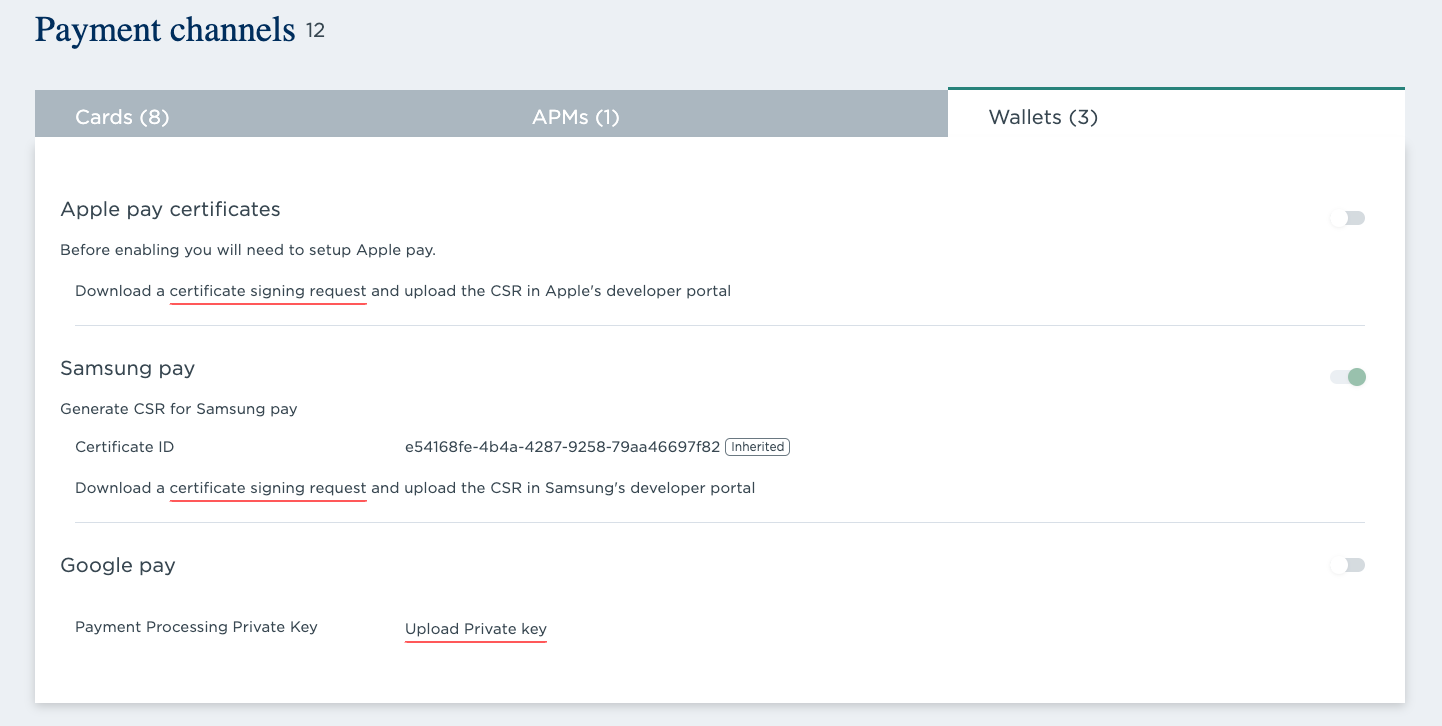The height and width of the screenshot is (726, 1442).
Task: Click the Apple pay certificates section title
Action: [170, 210]
